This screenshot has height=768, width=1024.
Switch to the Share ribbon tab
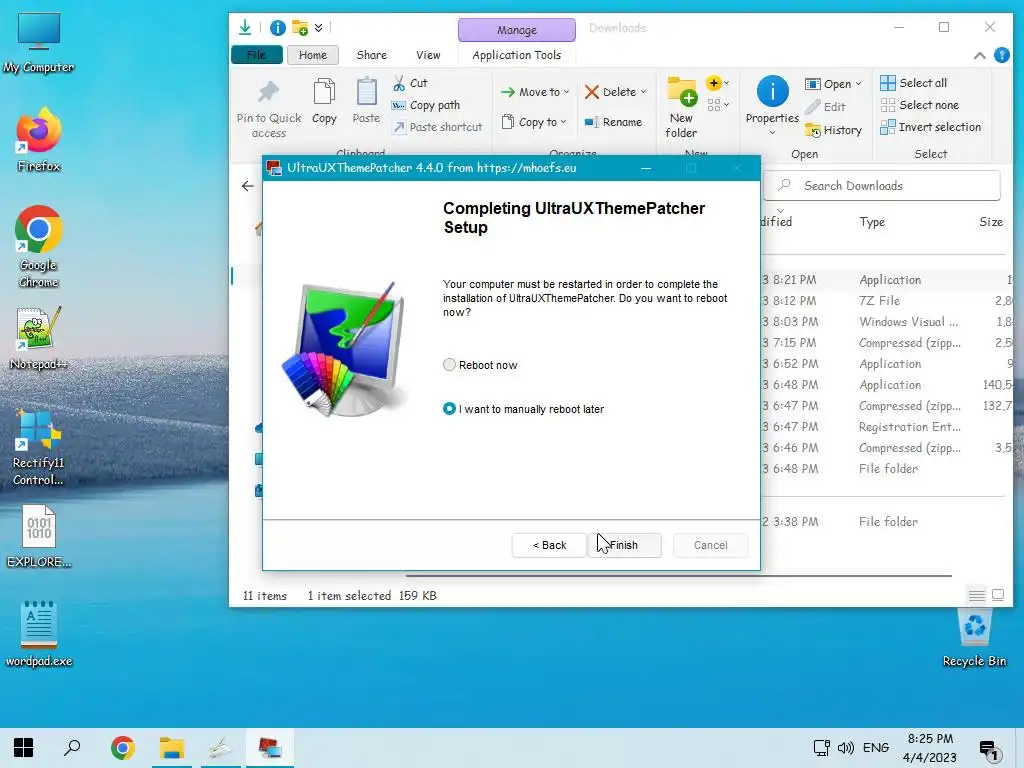click(372, 55)
